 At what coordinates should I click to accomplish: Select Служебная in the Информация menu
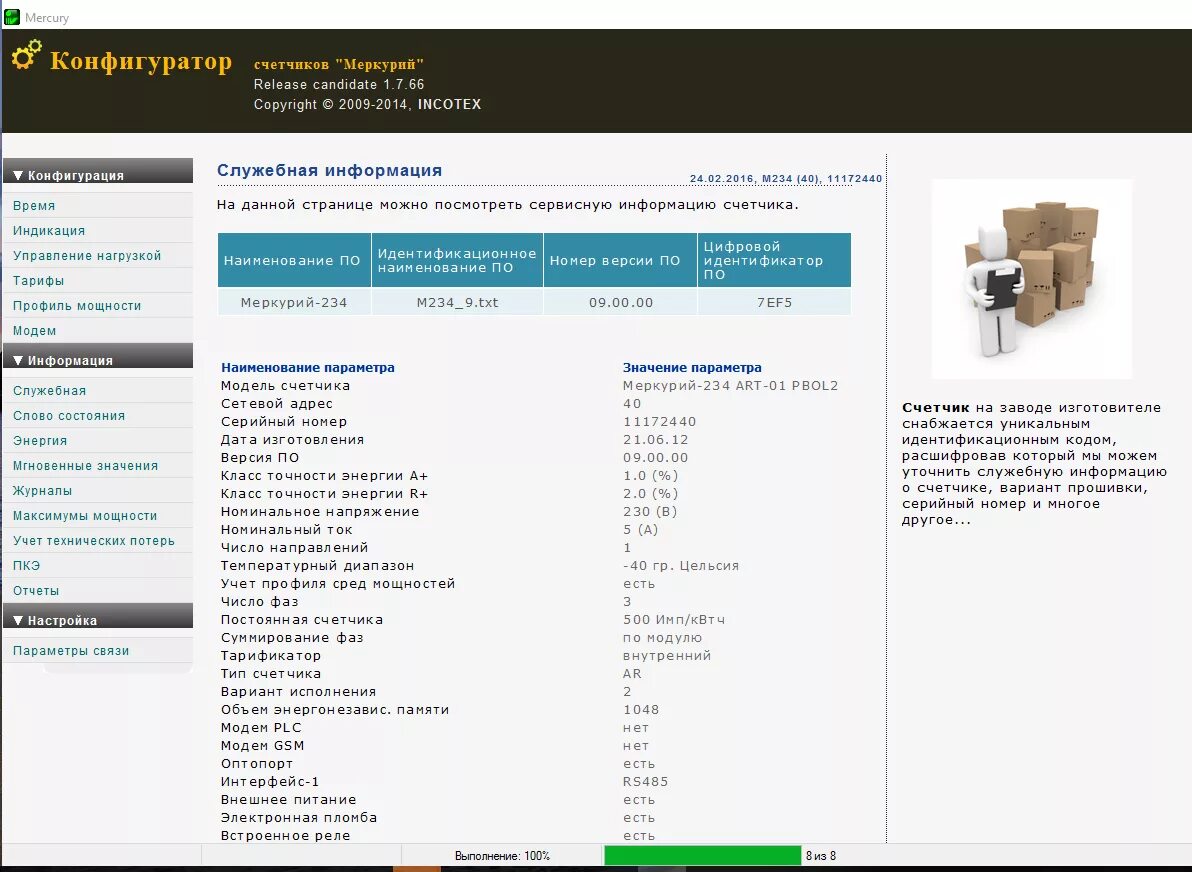pyautogui.click(x=49, y=391)
